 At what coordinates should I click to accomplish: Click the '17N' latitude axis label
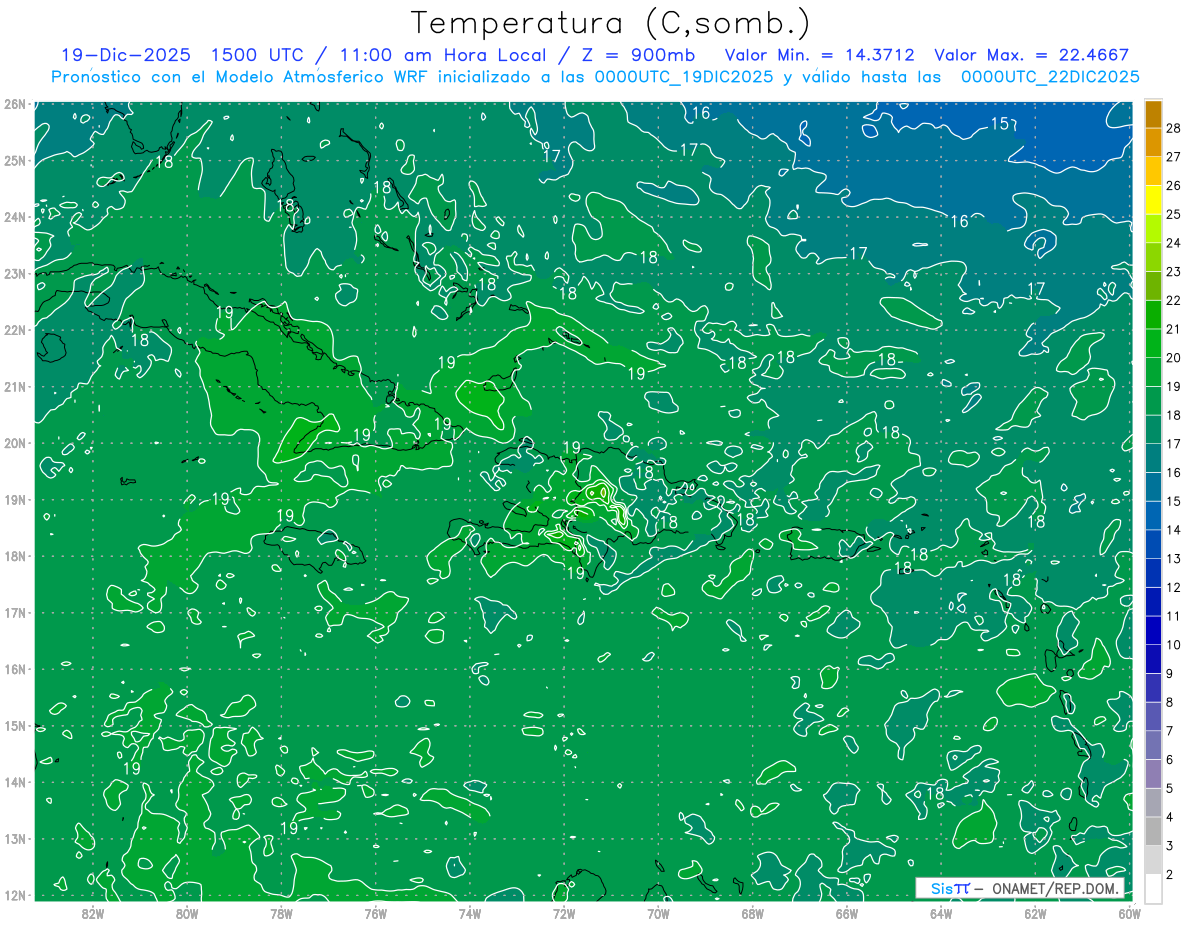(16, 612)
